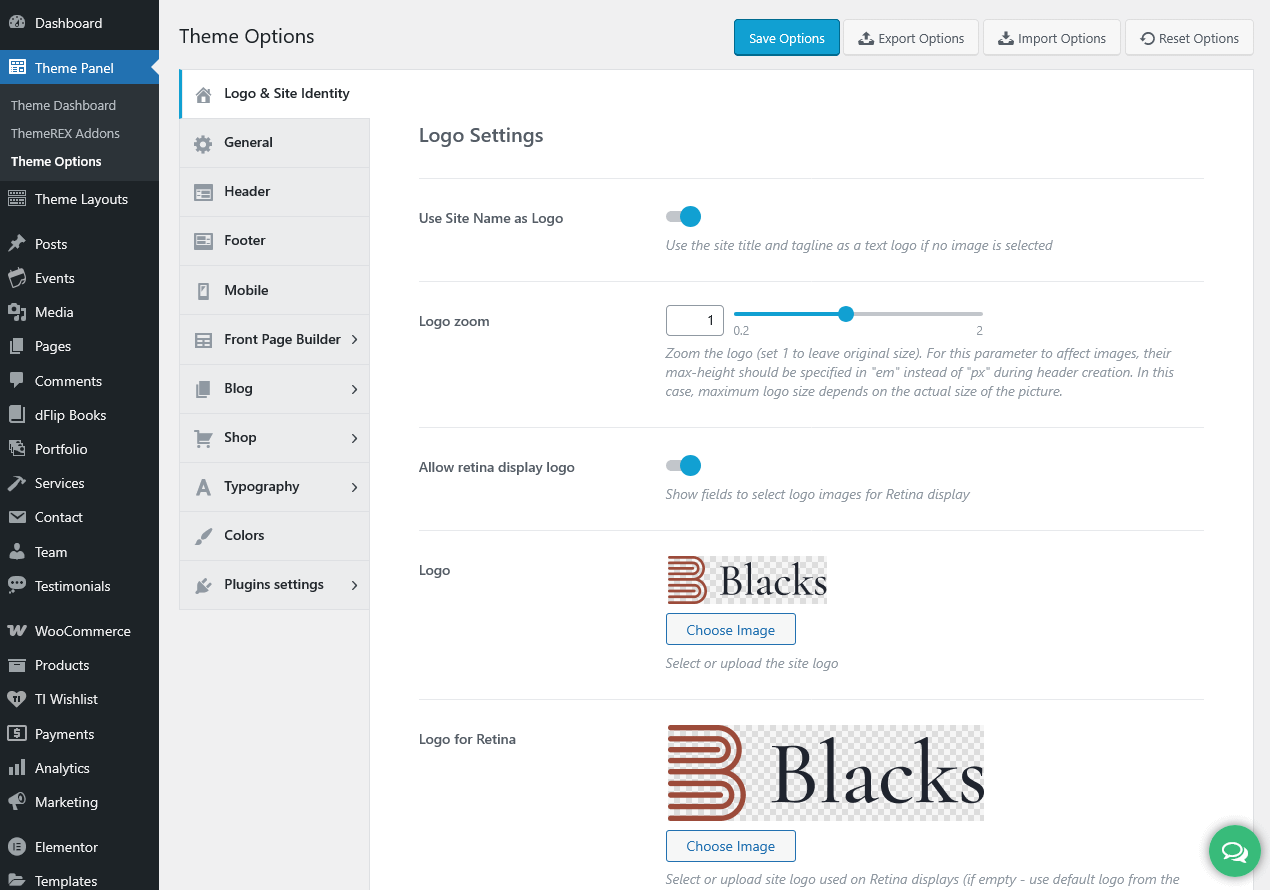Click the large retina Blacks logo preview
Screen dimensions: 1270x890
pyautogui.click(x=825, y=773)
